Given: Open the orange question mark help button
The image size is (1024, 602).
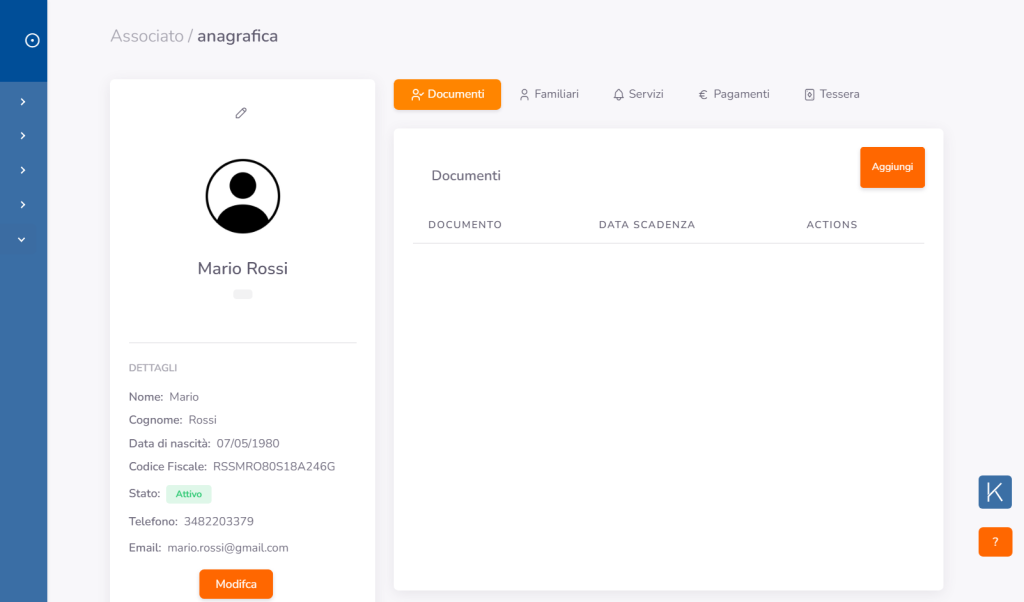Looking at the screenshot, I should (x=995, y=542).
